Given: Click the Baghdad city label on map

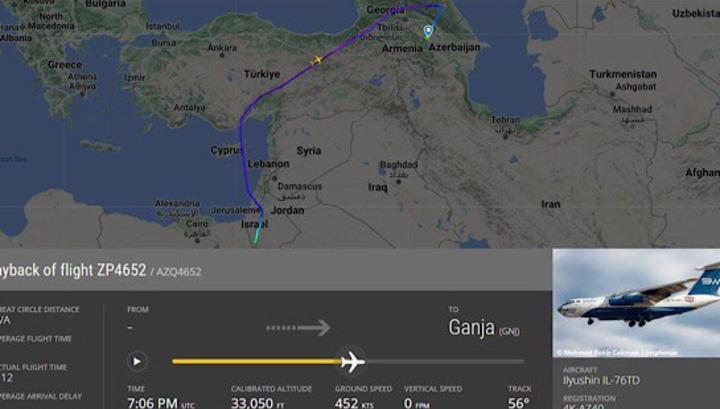Looking at the screenshot, I should [399, 165].
